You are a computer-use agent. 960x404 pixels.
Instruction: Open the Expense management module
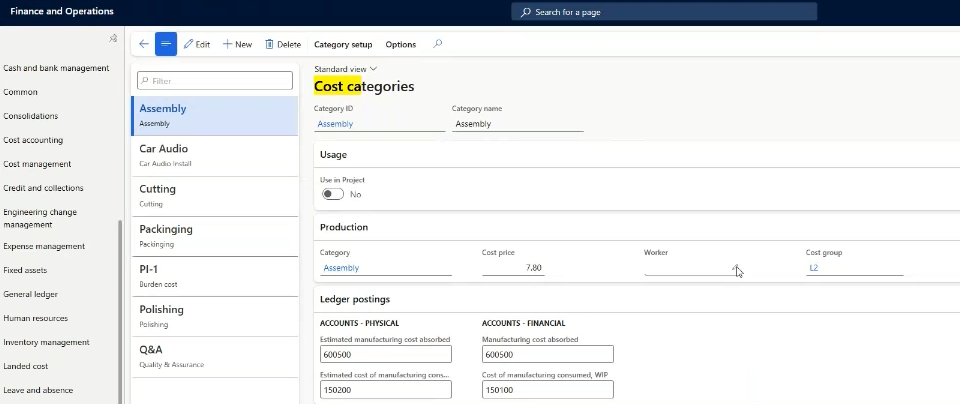(44, 246)
